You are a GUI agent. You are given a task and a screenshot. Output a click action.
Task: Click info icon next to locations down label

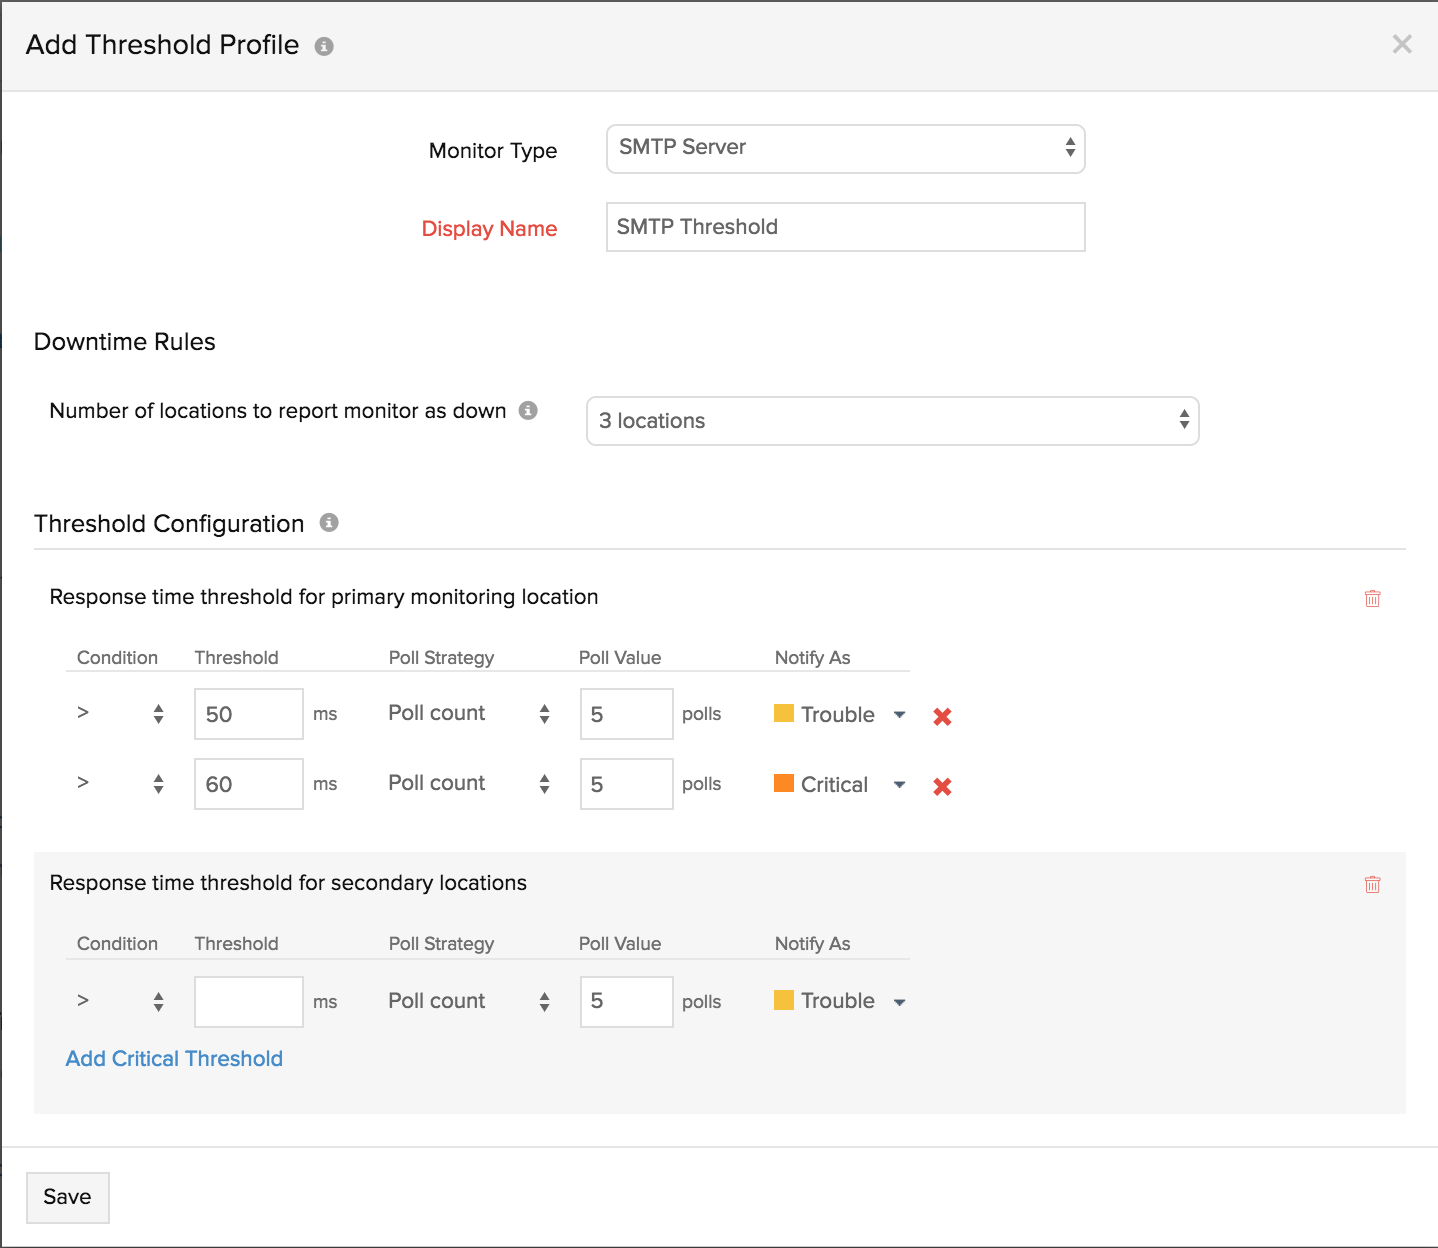pyautogui.click(x=528, y=410)
